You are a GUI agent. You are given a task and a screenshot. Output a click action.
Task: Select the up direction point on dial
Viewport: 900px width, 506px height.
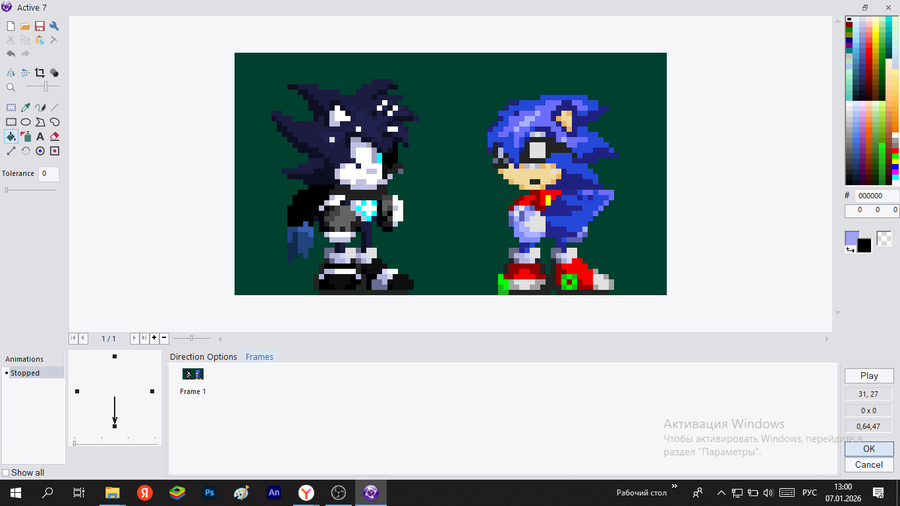[115, 357]
